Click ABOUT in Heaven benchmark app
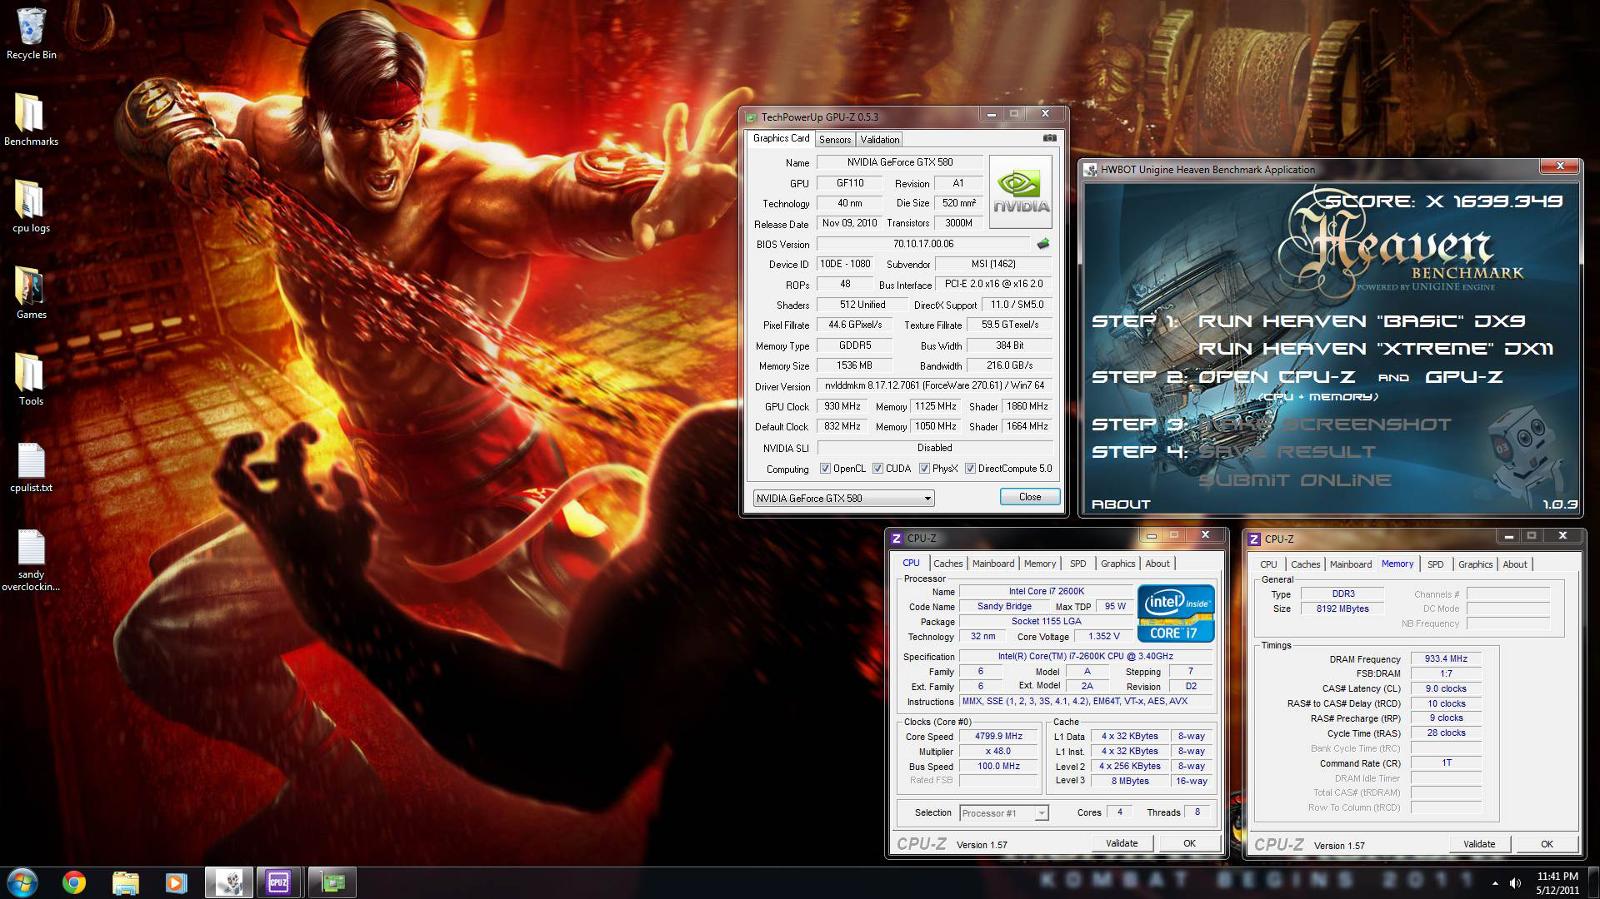1600x899 pixels. pos(1120,504)
